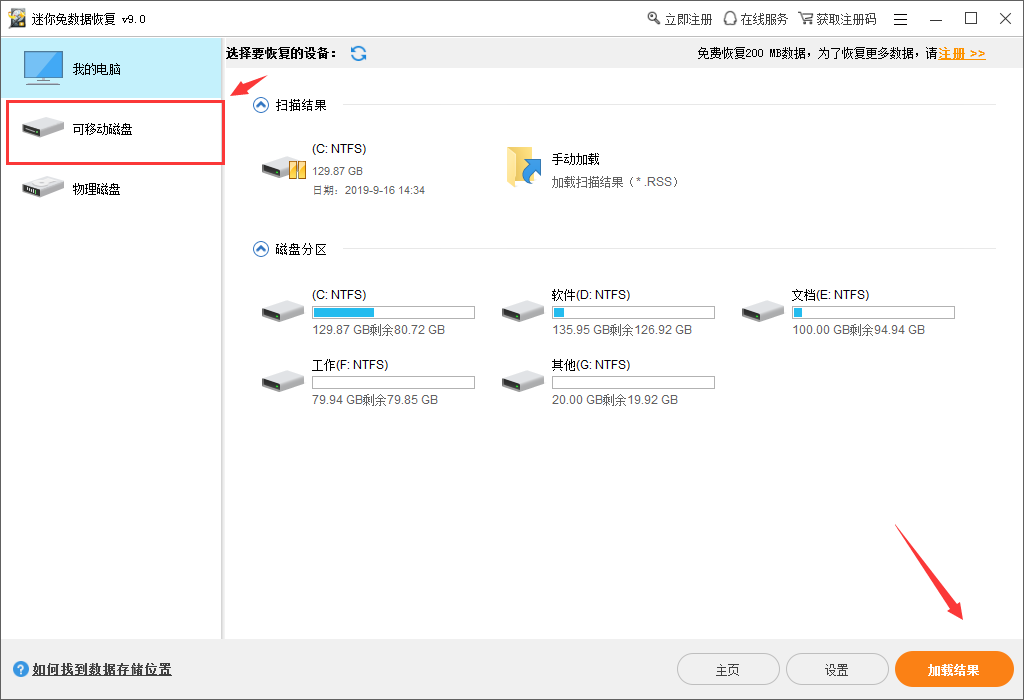Click 立即注册 in the title bar
Image resolution: width=1024 pixels, height=700 pixels.
click(679, 19)
